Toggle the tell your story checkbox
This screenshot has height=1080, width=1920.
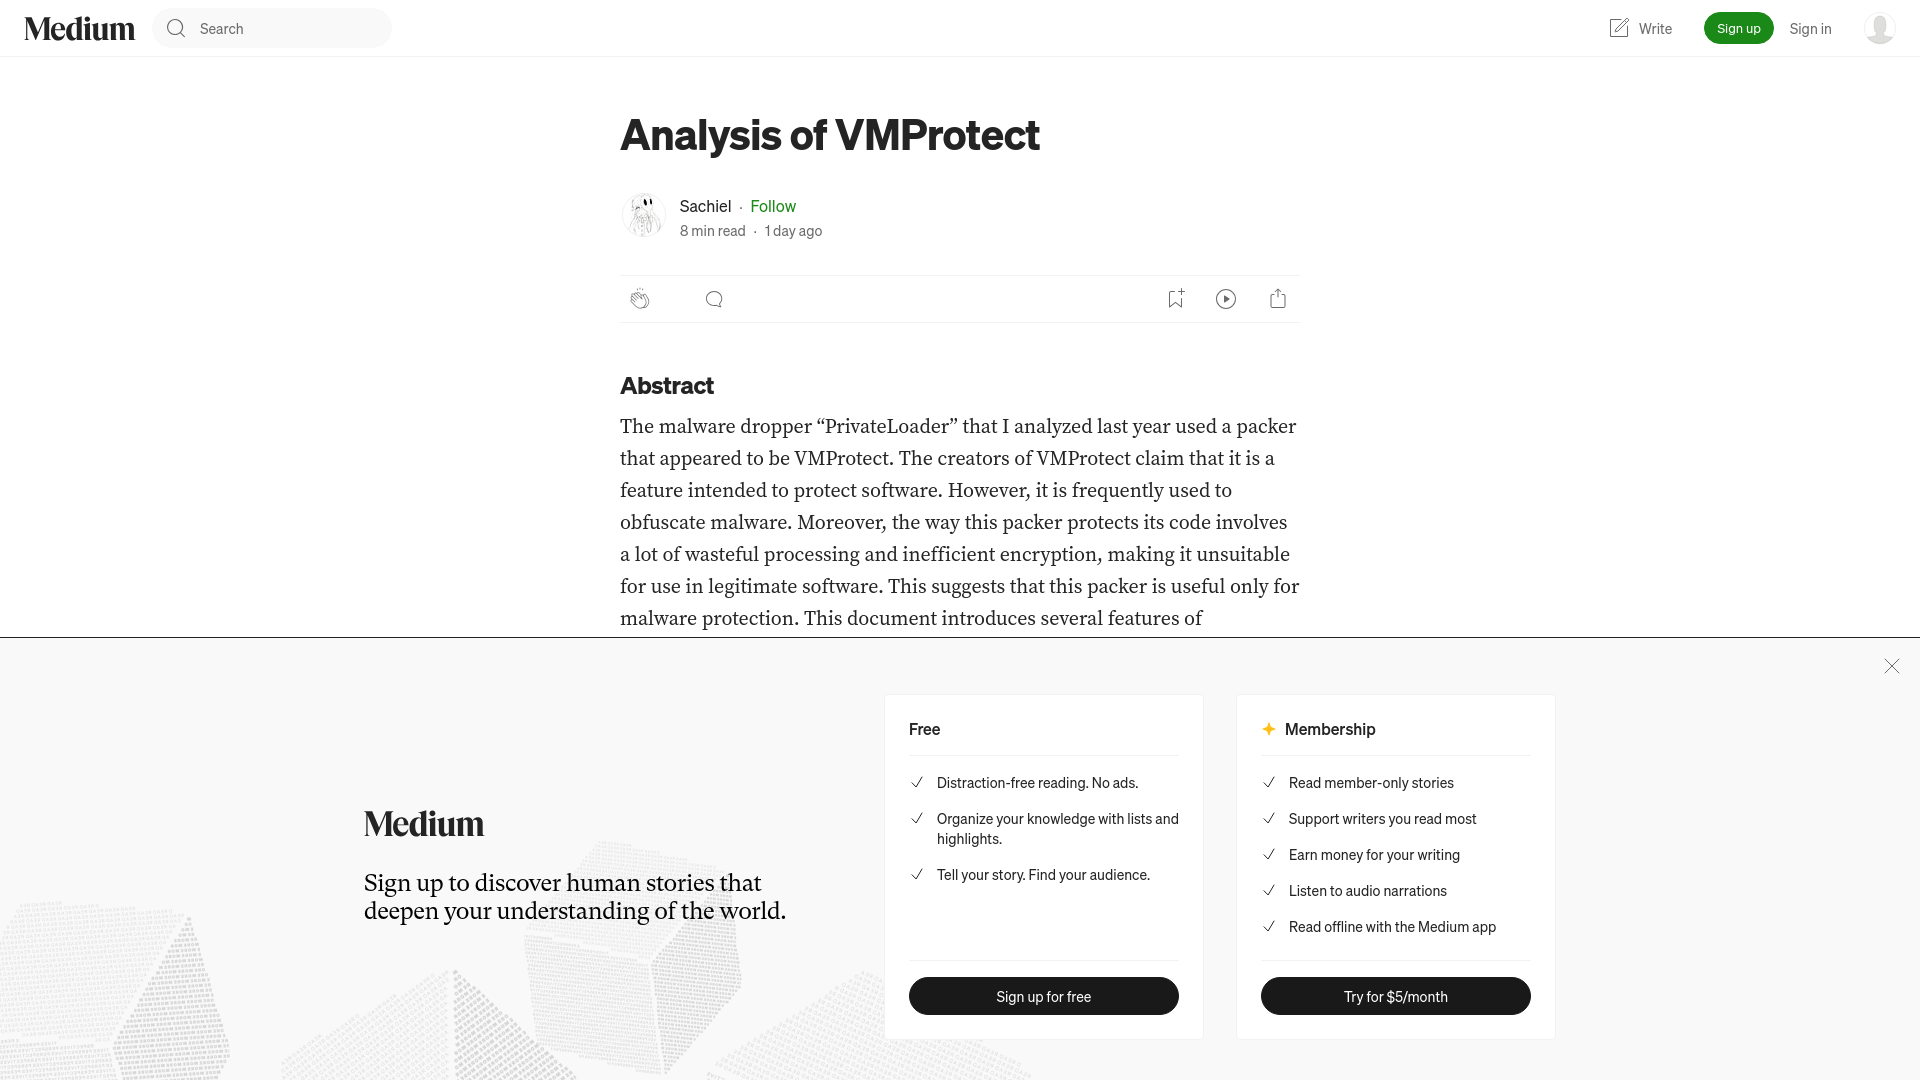(x=915, y=874)
